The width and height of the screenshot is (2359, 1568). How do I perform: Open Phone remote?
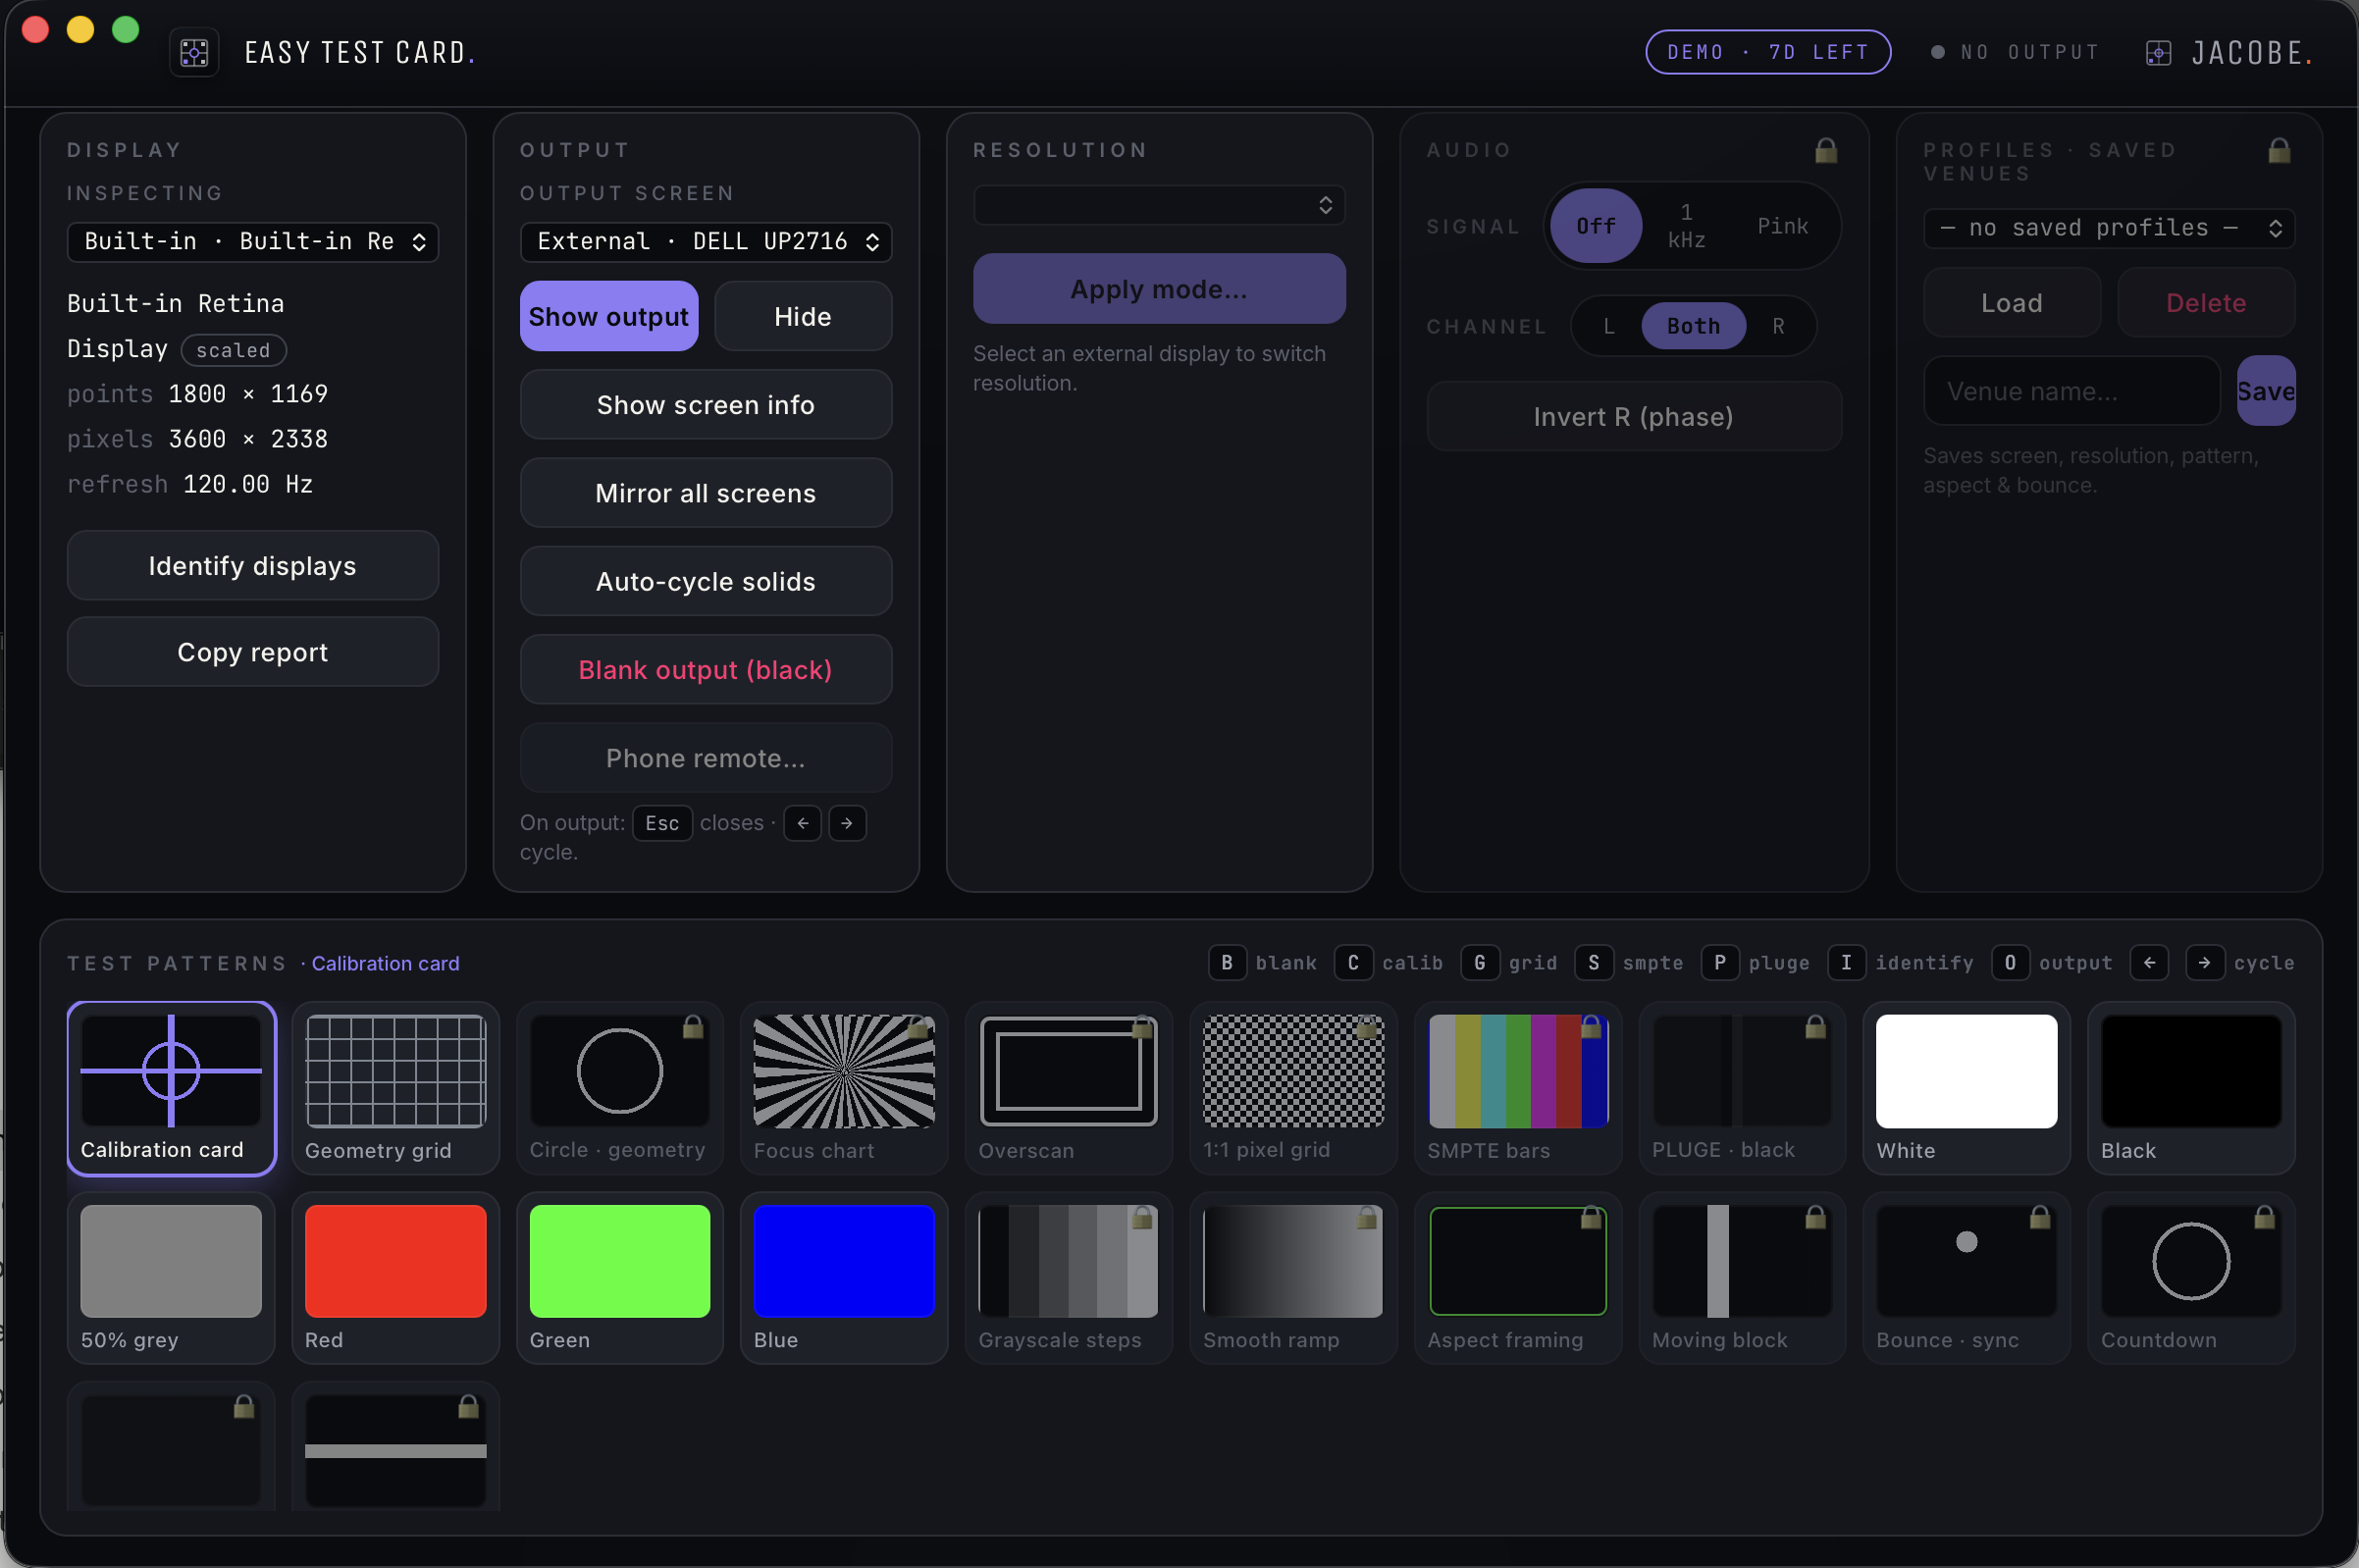[x=705, y=758]
